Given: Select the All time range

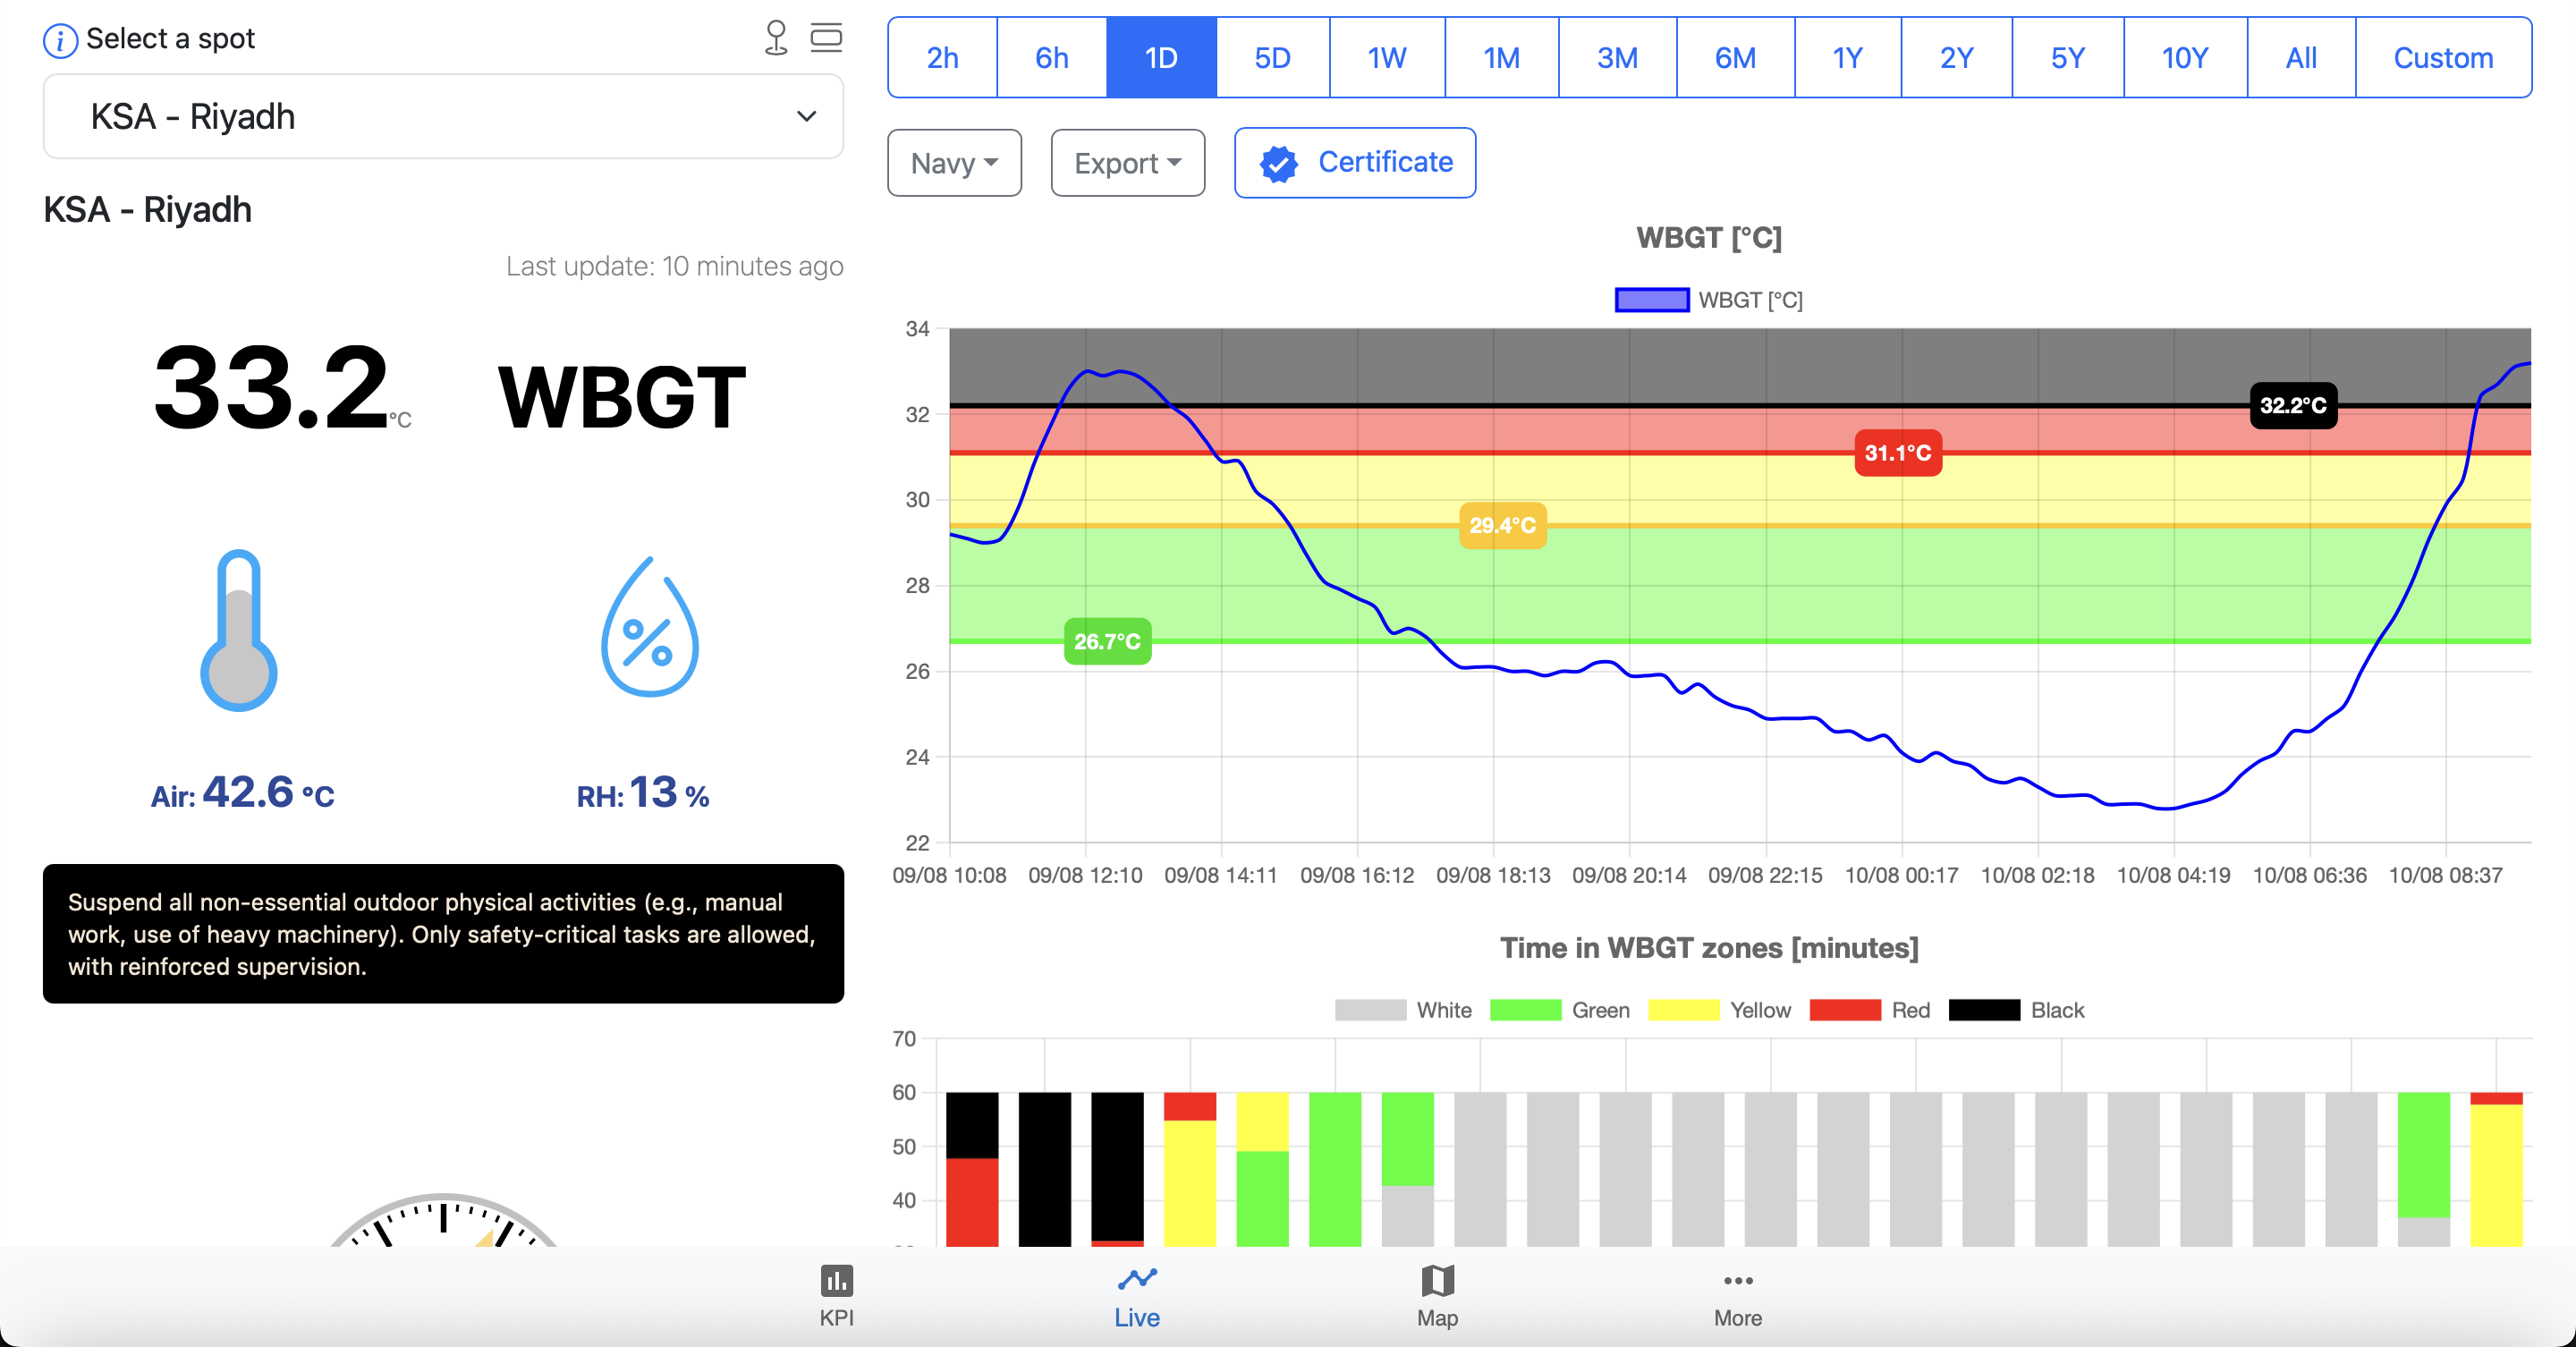Looking at the screenshot, I should pyautogui.click(x=2301, y=58).
